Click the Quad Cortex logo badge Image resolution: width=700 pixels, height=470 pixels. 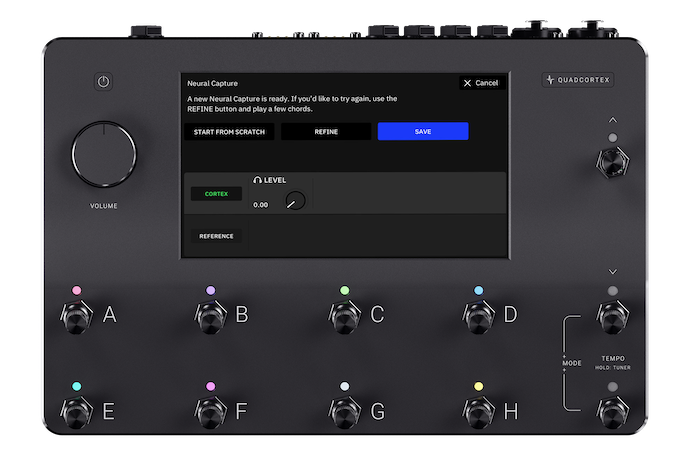click(x=578, y=80)
